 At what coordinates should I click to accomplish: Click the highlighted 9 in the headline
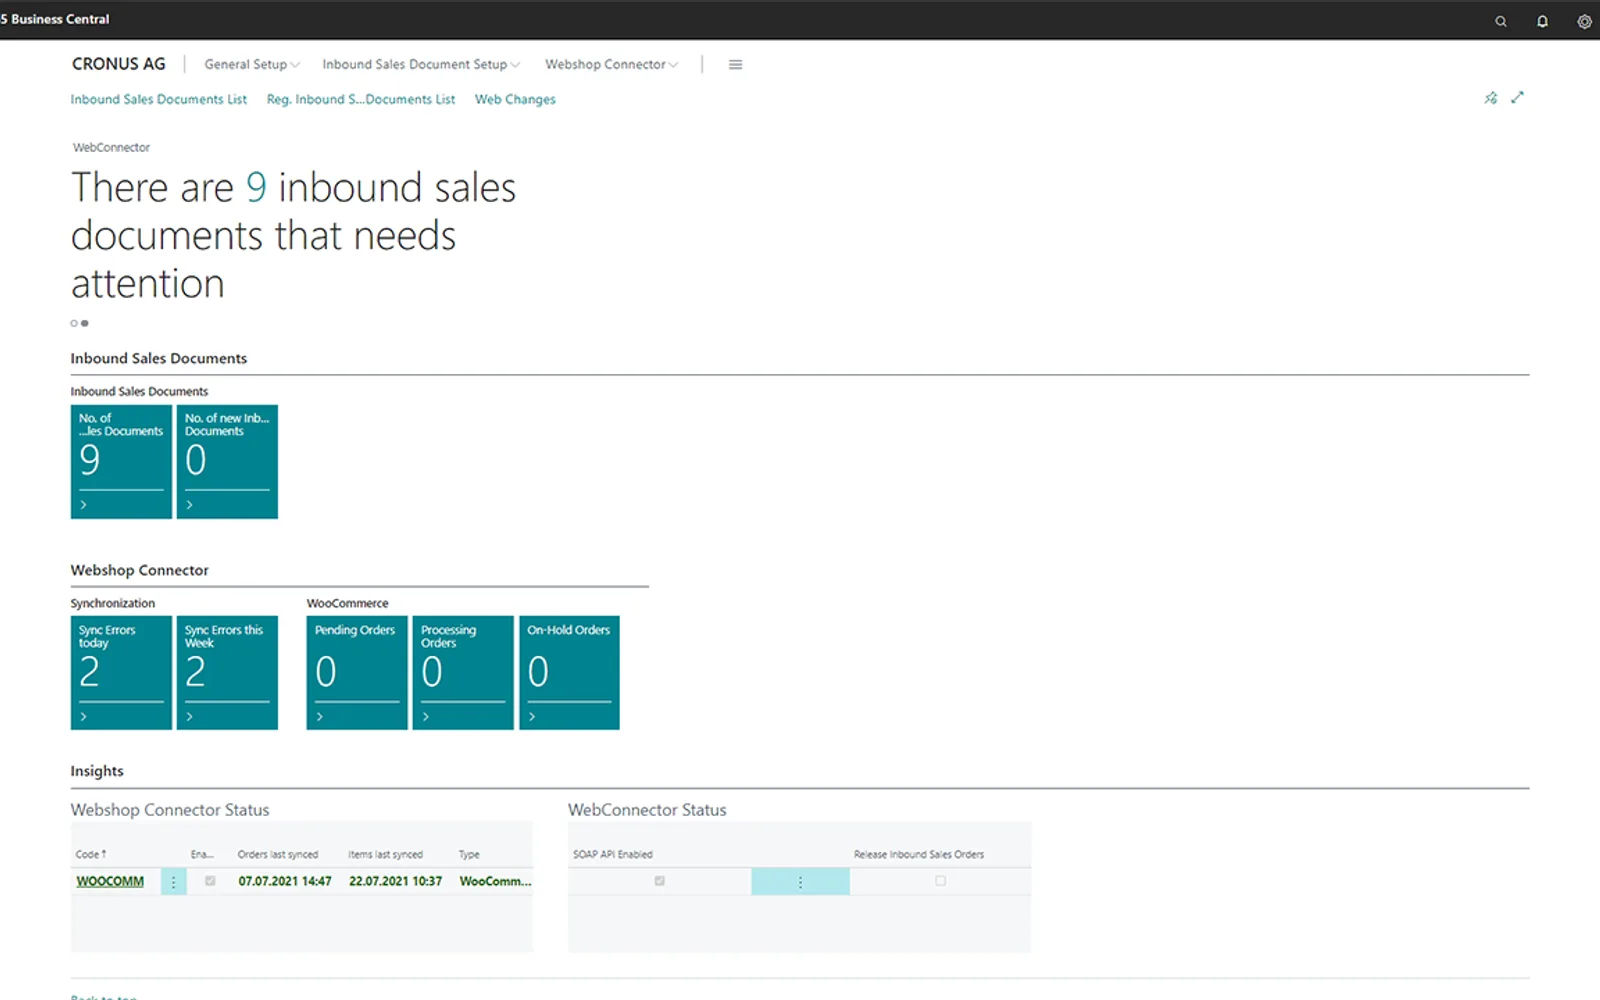coord(256,188)
